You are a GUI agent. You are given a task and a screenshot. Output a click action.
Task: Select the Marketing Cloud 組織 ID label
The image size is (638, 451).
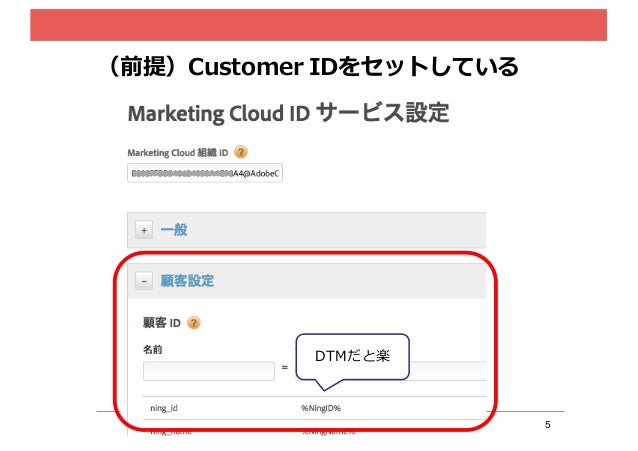coord(178,153)
